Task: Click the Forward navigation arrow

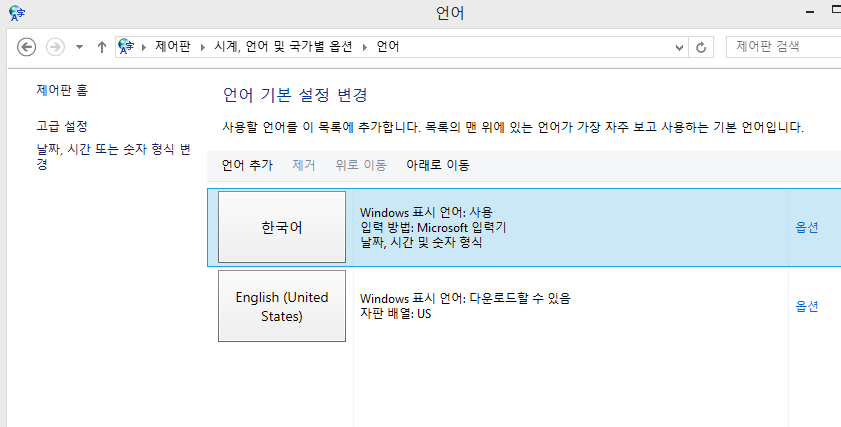Action: 55,47
